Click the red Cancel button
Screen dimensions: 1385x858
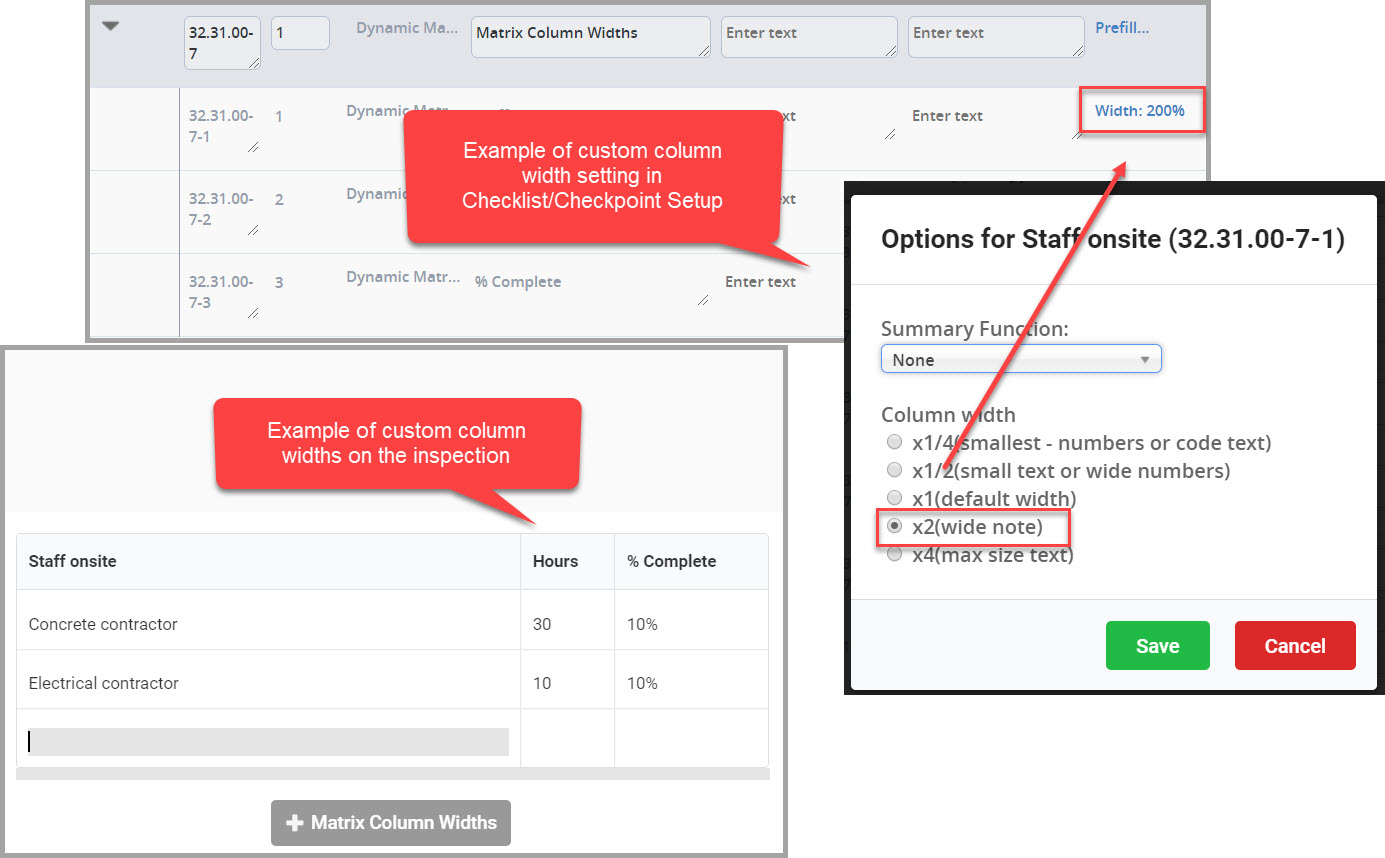(1295, 646)
